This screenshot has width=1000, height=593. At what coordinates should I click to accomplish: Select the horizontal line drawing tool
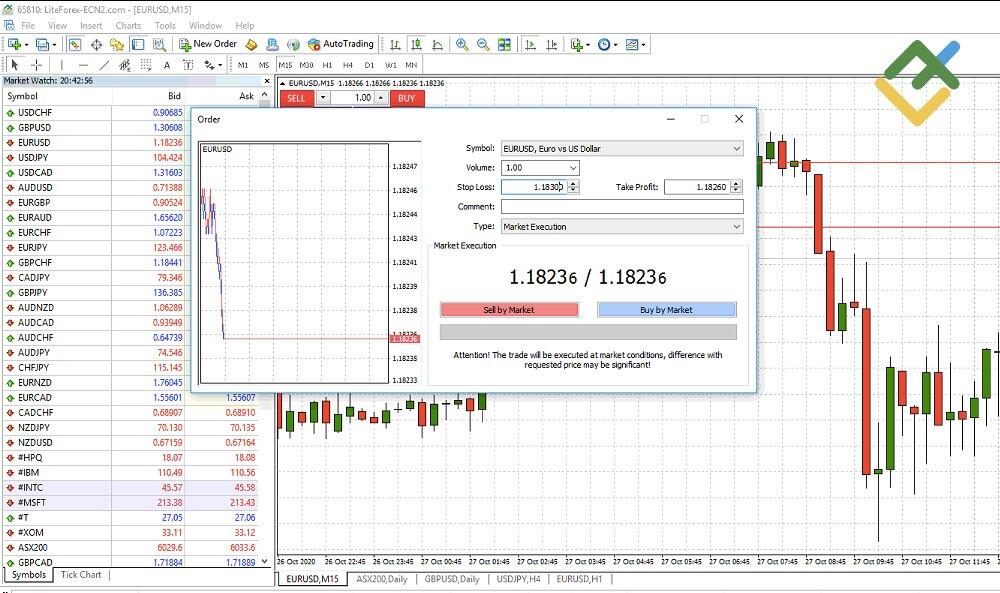[x=82, y=63]
